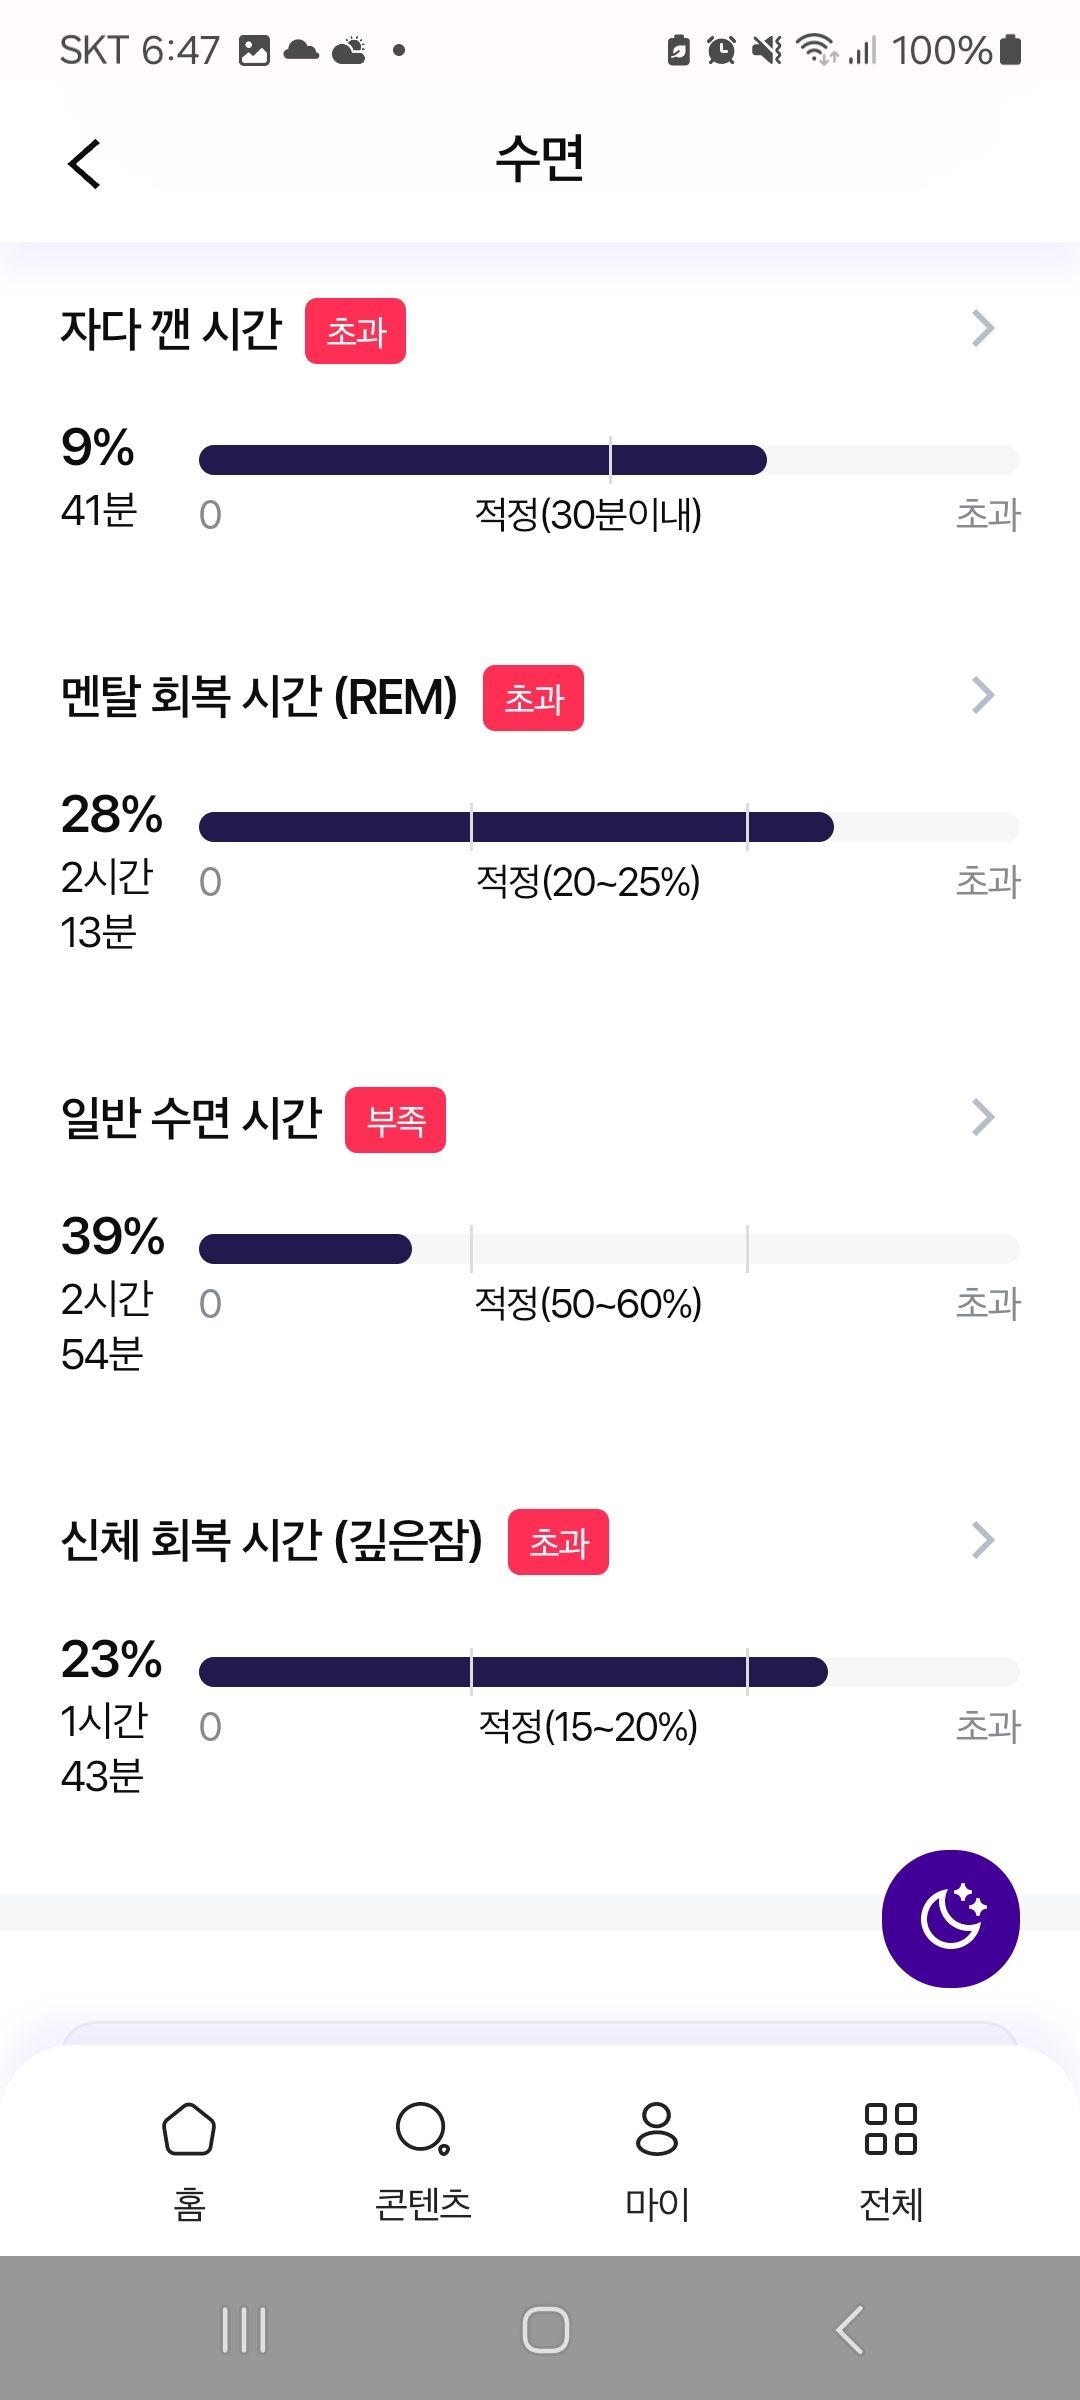1080x2400 pixels.
Task: Open the floating moon sleep button
Action: (x=950, y=1918)
